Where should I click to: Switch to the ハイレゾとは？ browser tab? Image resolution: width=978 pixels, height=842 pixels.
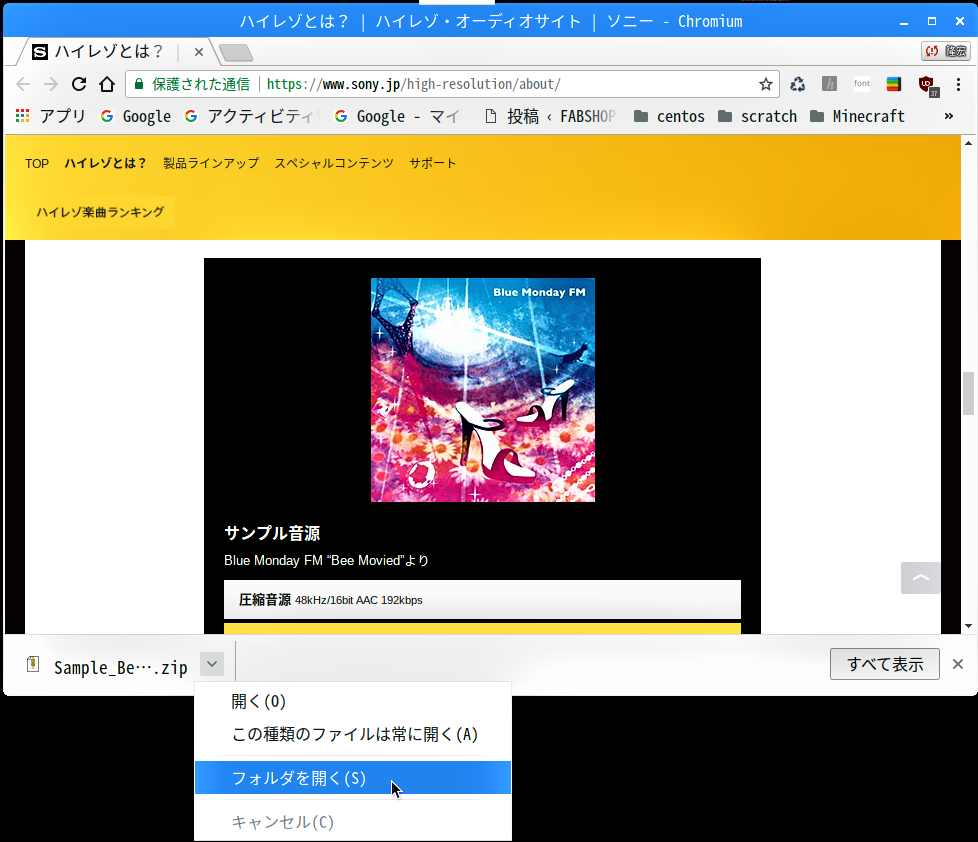[109, 52]
